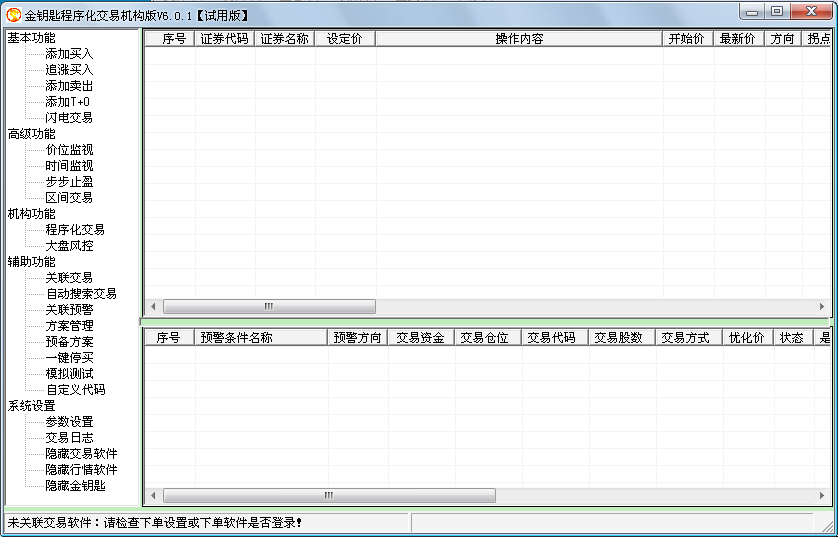The width and height of the screenshot is (838, 537).
Task: Select 步步止盈 tree item
Action: pyautogui.click(x=69, y=182)
